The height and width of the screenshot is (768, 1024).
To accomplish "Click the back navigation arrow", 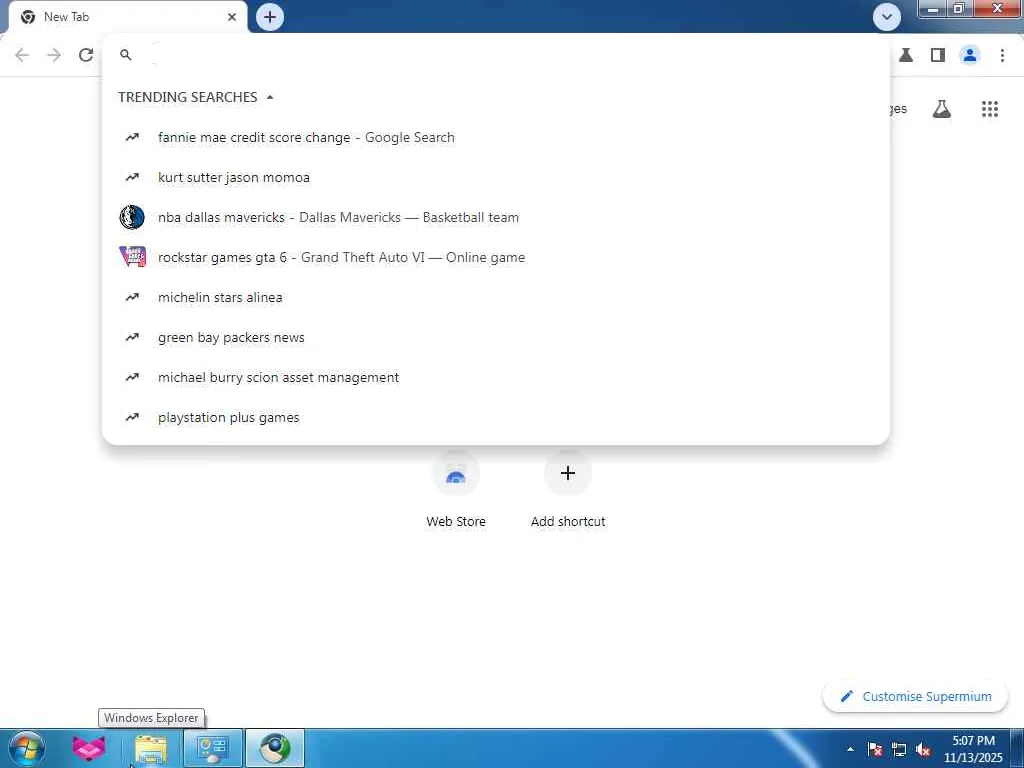I will pos(22,55).
